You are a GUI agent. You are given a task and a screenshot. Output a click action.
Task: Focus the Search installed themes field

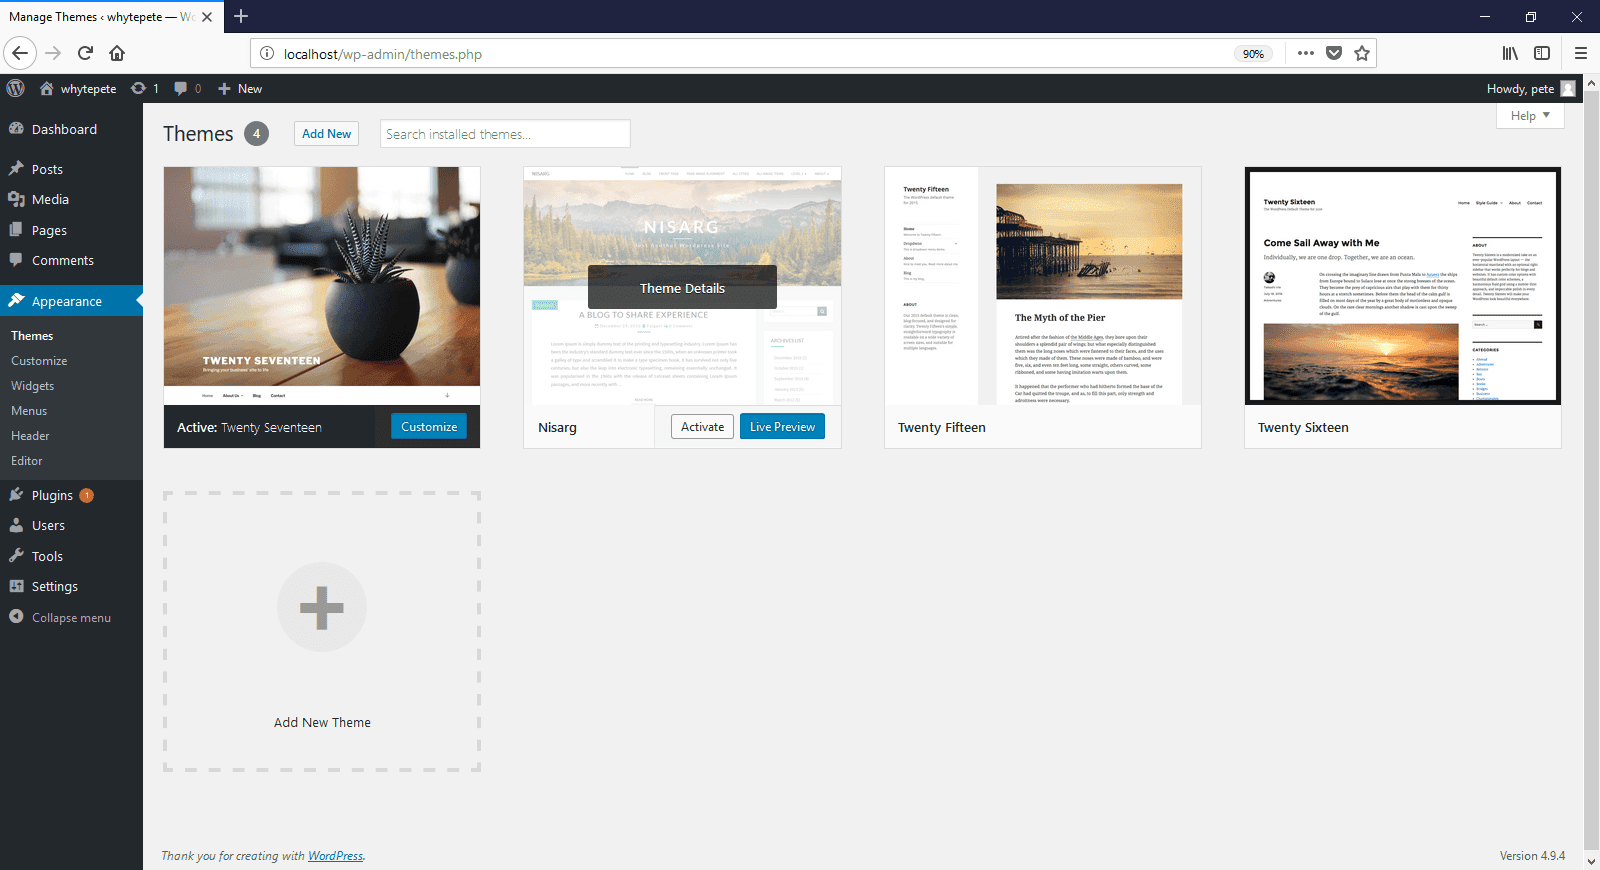click(505, 134)
